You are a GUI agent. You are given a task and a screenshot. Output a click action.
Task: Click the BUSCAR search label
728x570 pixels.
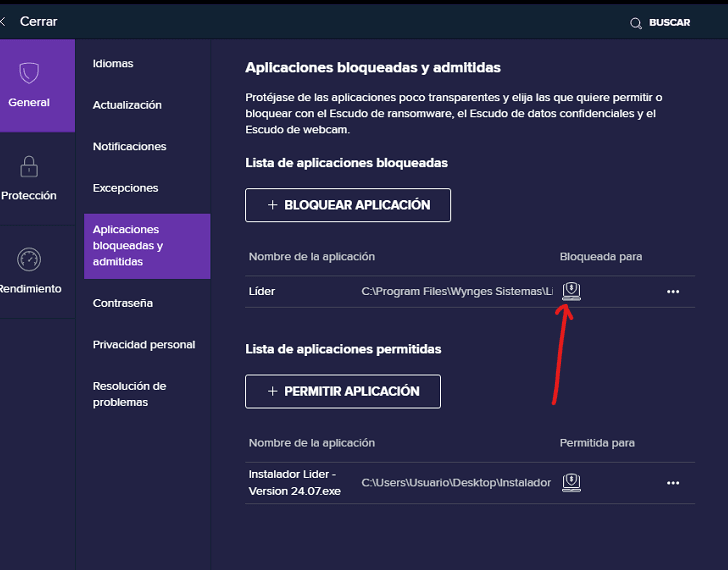669,22
